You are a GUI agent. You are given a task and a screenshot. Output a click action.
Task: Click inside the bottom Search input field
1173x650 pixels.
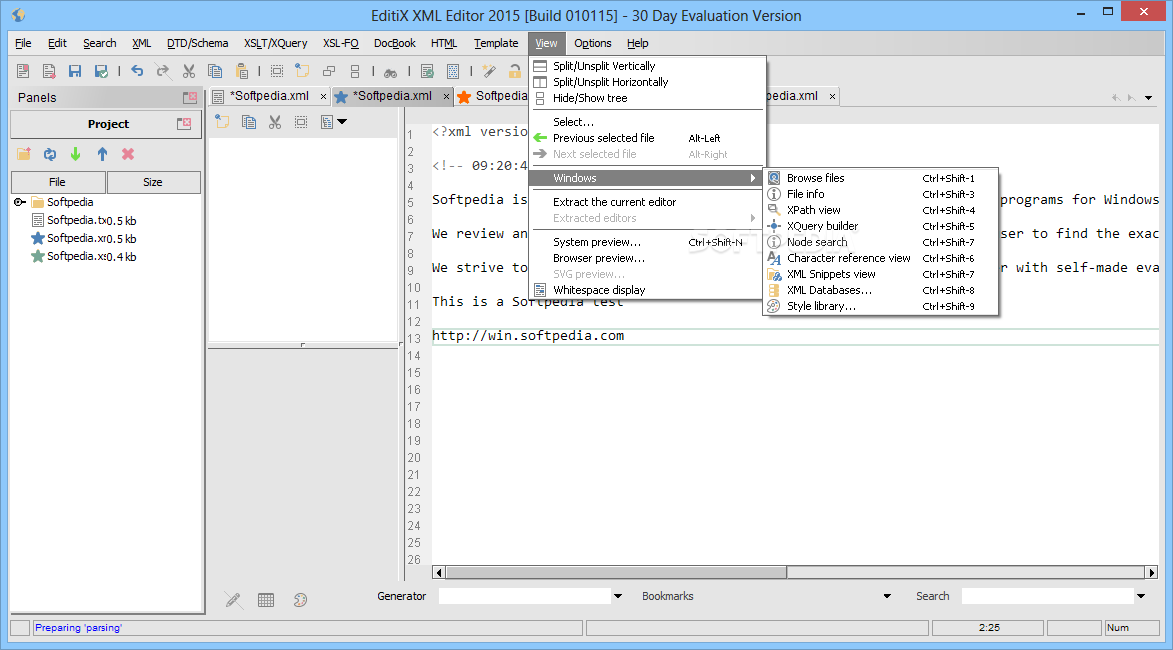pyautogui.click(x=1047, y=596)
